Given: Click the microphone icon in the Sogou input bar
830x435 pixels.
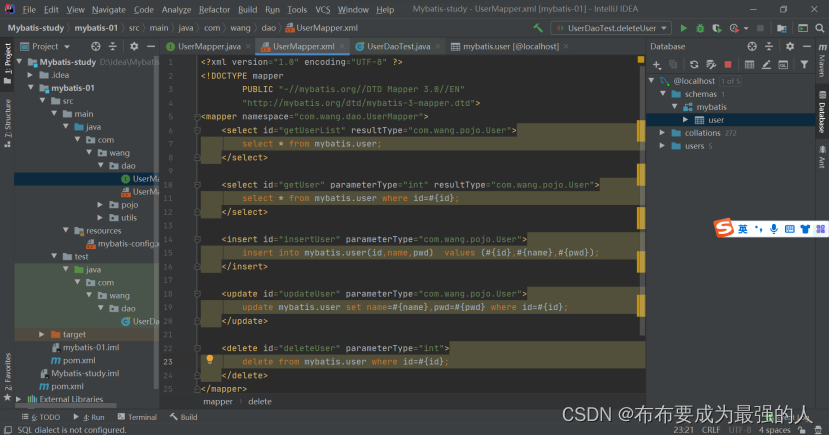Looking at the screenshot, I should (x=773, y=229).
